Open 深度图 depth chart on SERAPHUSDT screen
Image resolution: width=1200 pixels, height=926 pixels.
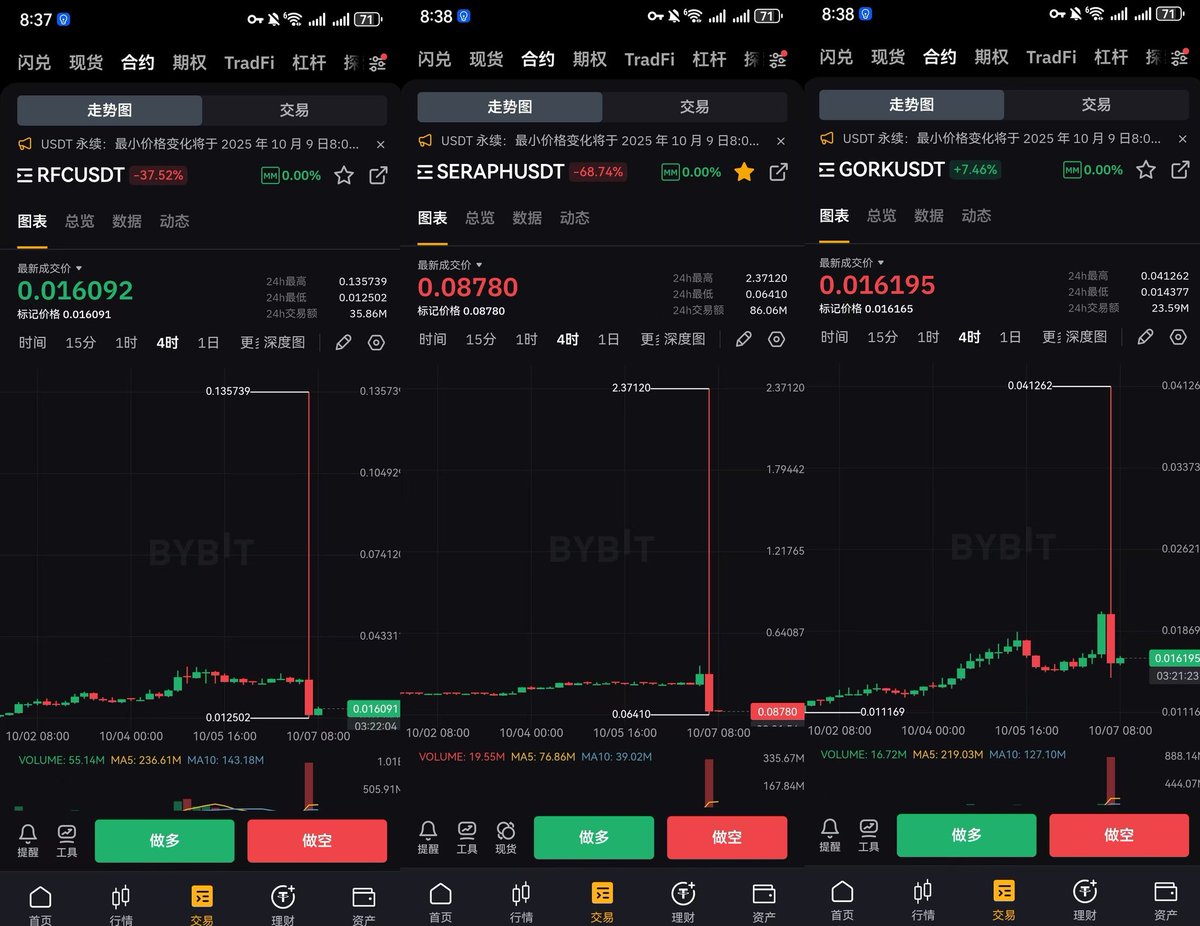685,340
